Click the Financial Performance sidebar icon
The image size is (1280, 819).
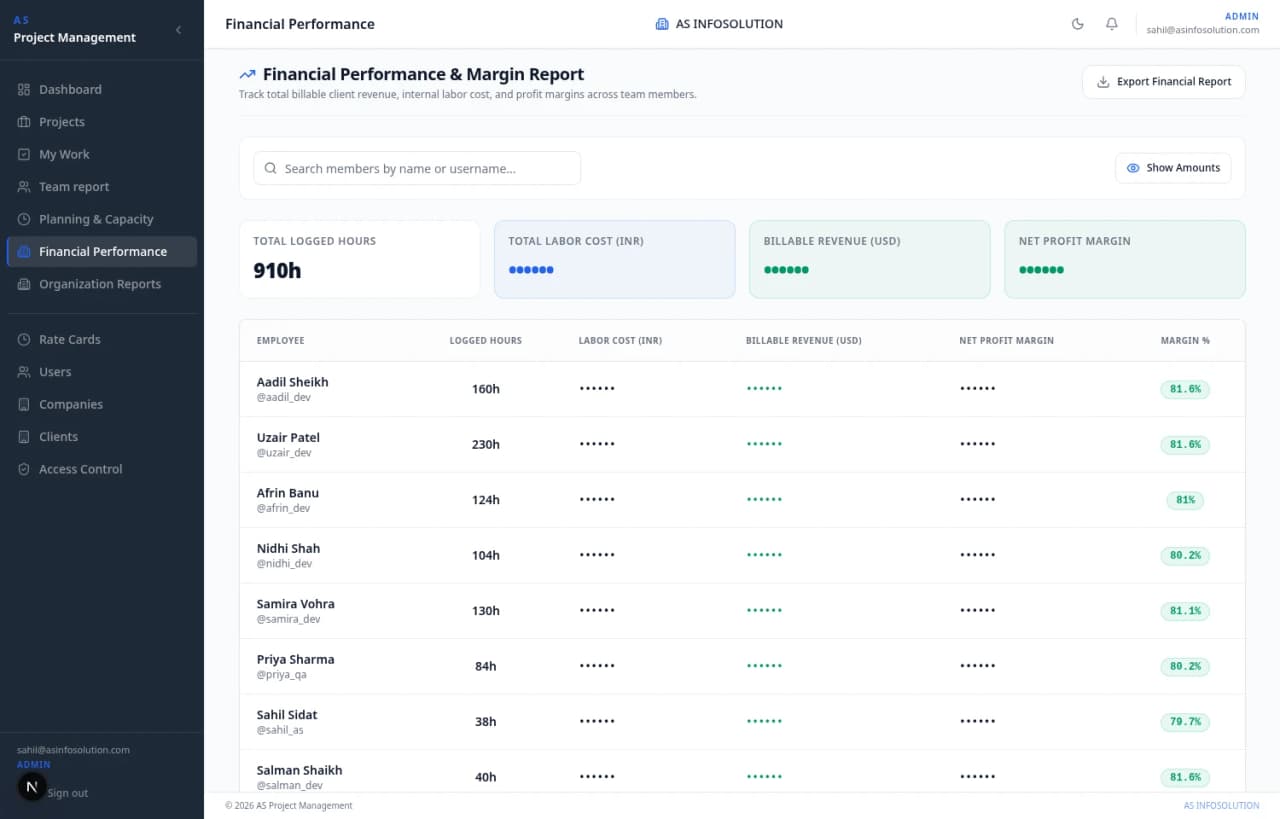(24, 252)
